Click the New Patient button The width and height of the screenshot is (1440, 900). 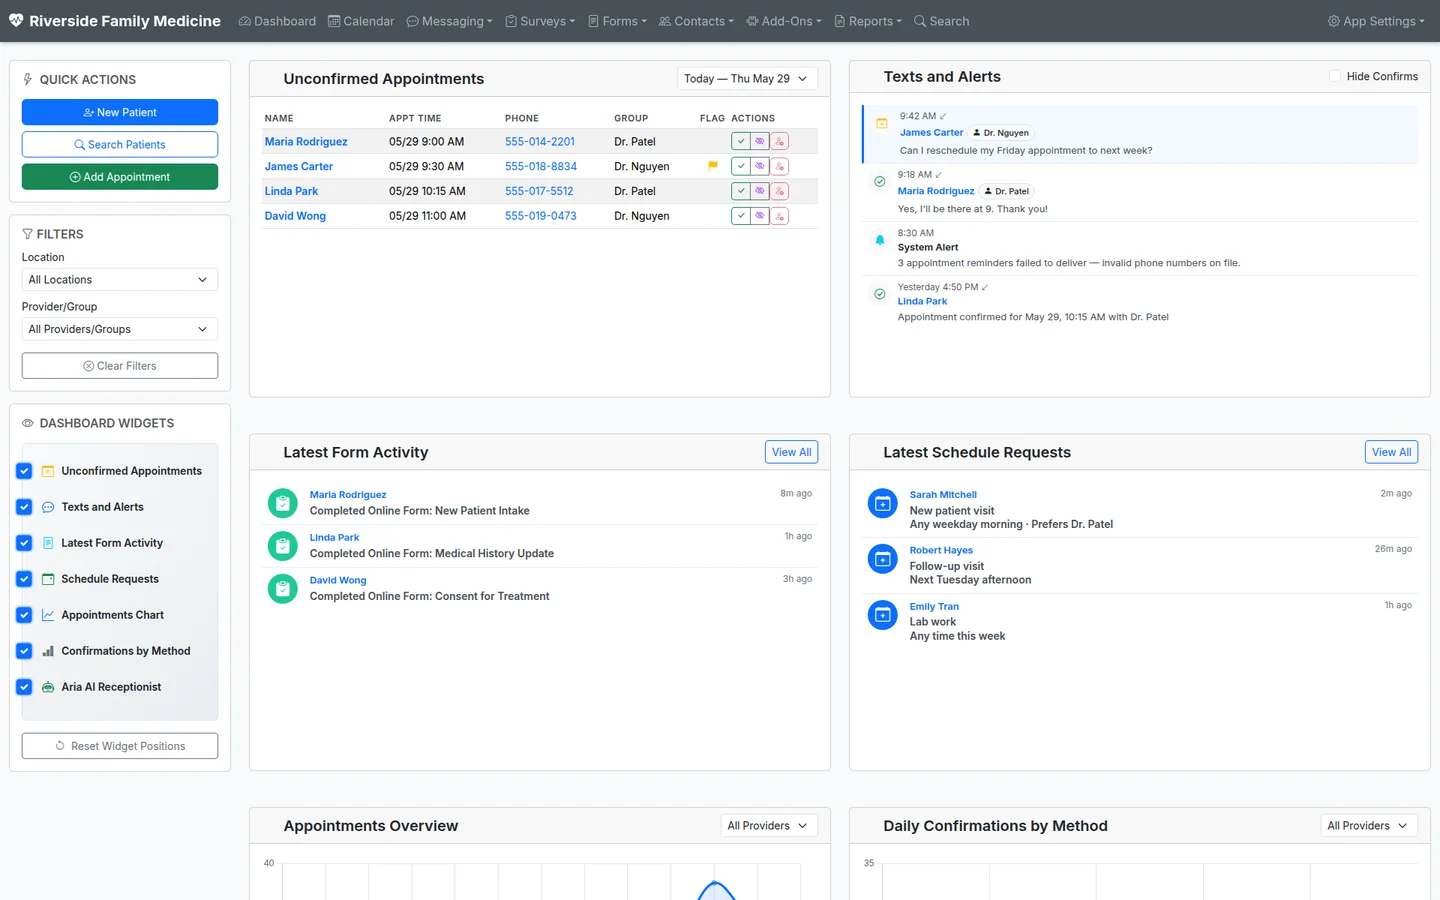(120, 112)
